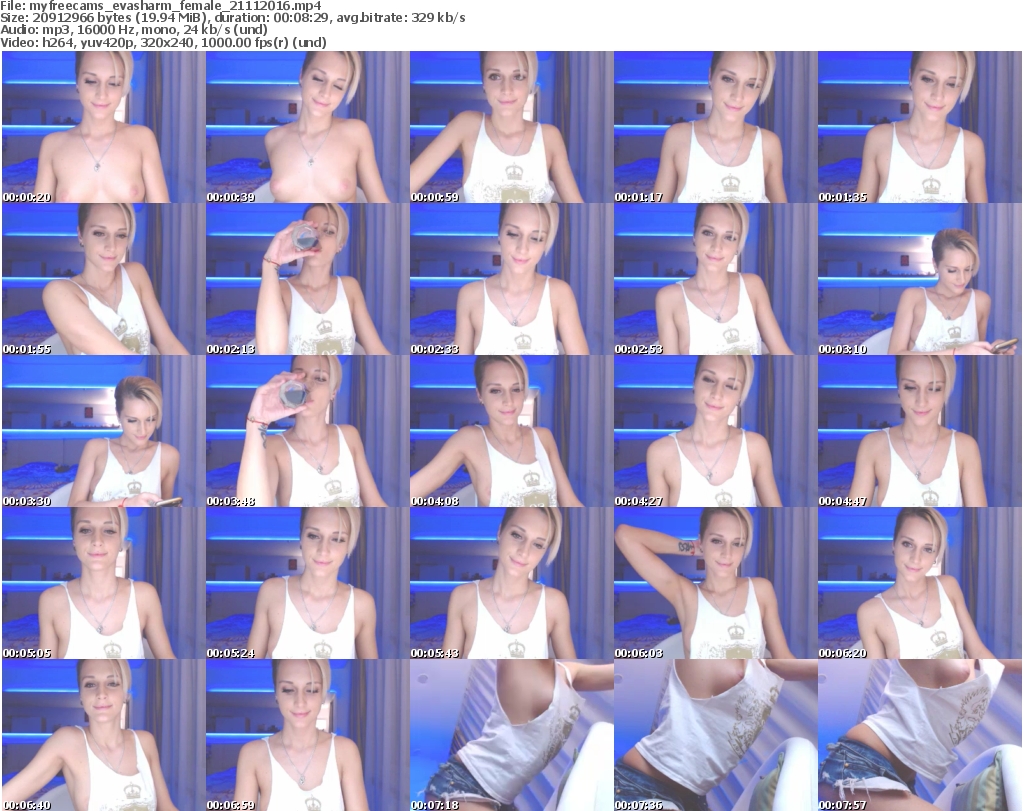Click the 'Size: 20912966 bytes' info line

232,18
